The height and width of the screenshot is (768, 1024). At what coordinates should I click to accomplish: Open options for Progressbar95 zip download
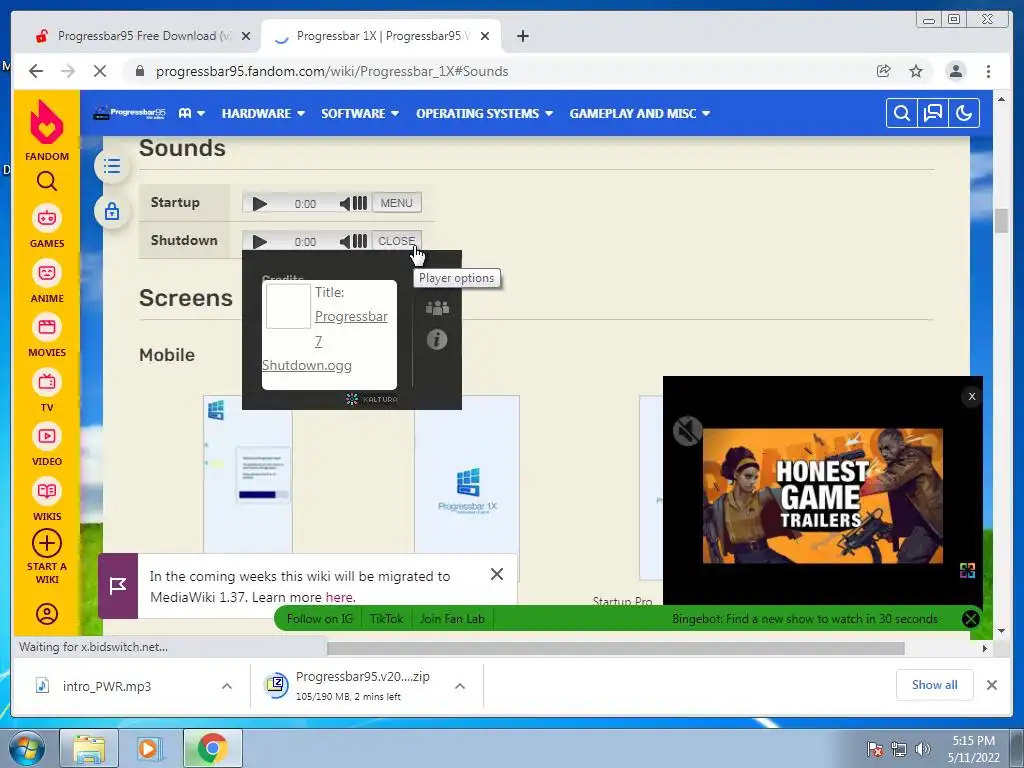[460, 686]
